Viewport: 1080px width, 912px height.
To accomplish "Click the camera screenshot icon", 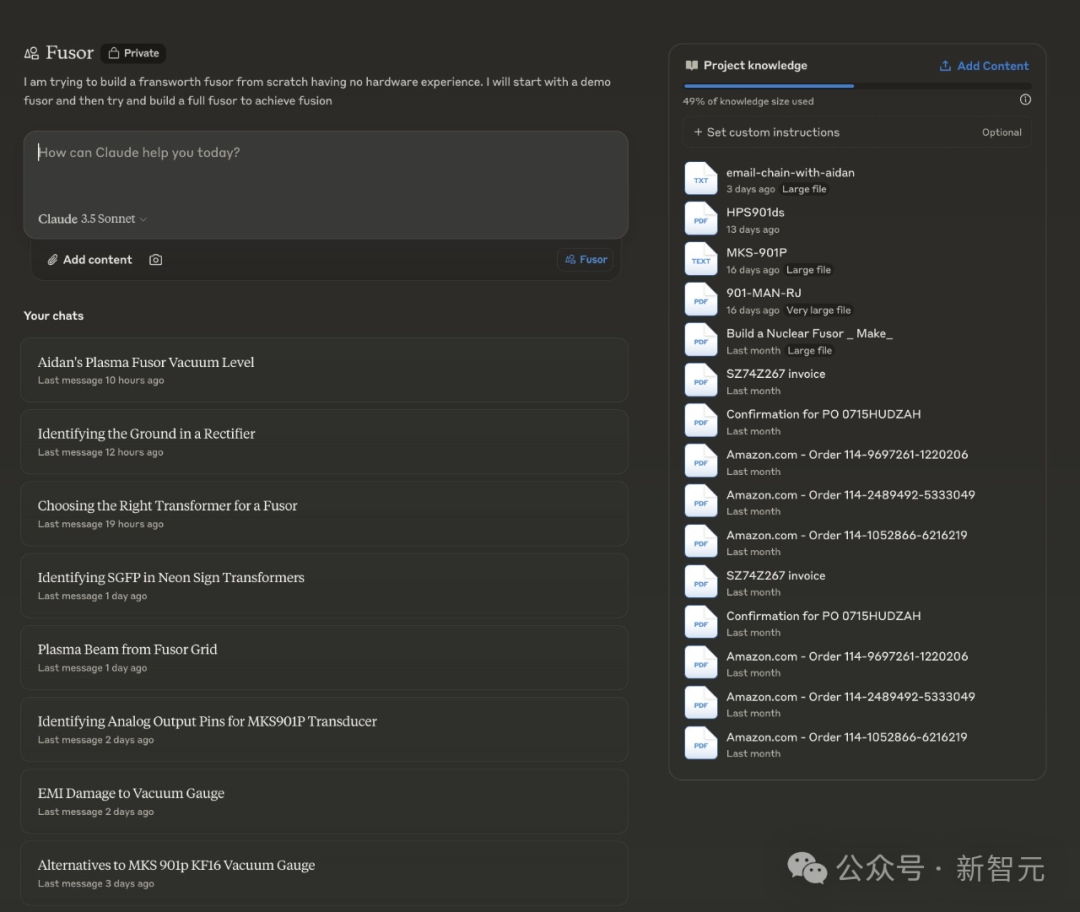I will 156,260.
